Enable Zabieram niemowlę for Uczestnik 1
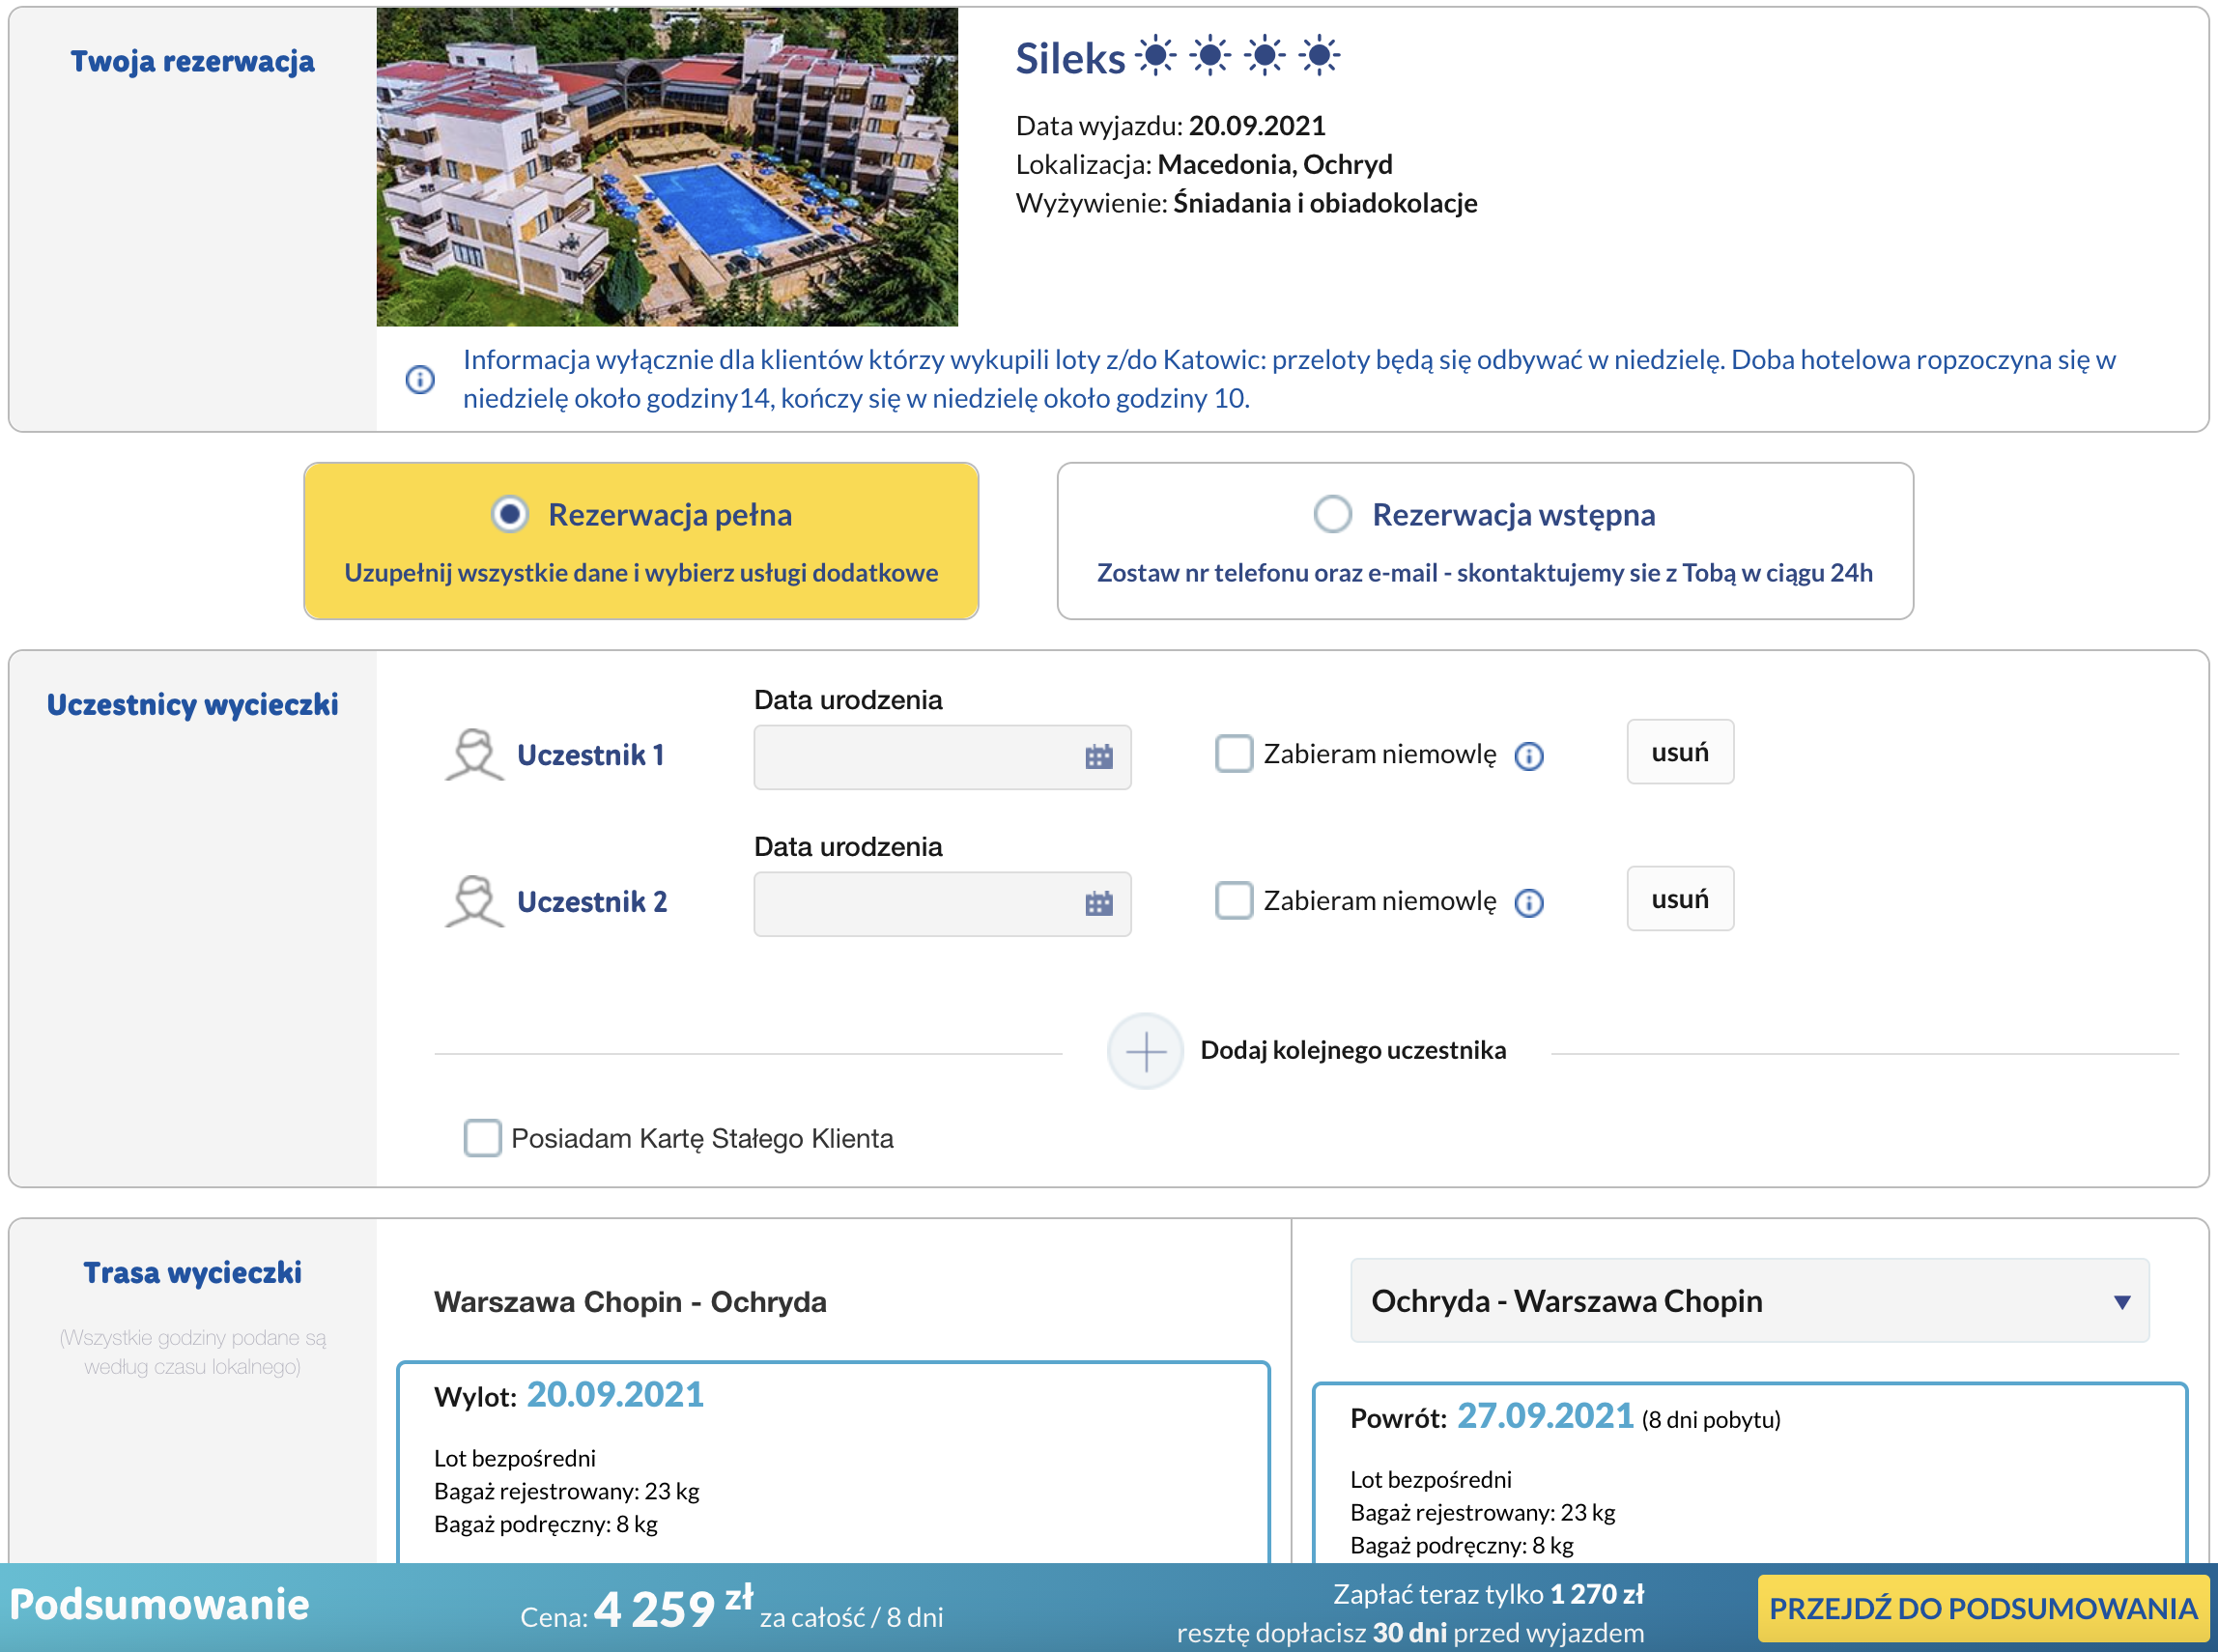Image resolution: width=2218 pixels, height=1652 pixels. [x=1233, y=754]
